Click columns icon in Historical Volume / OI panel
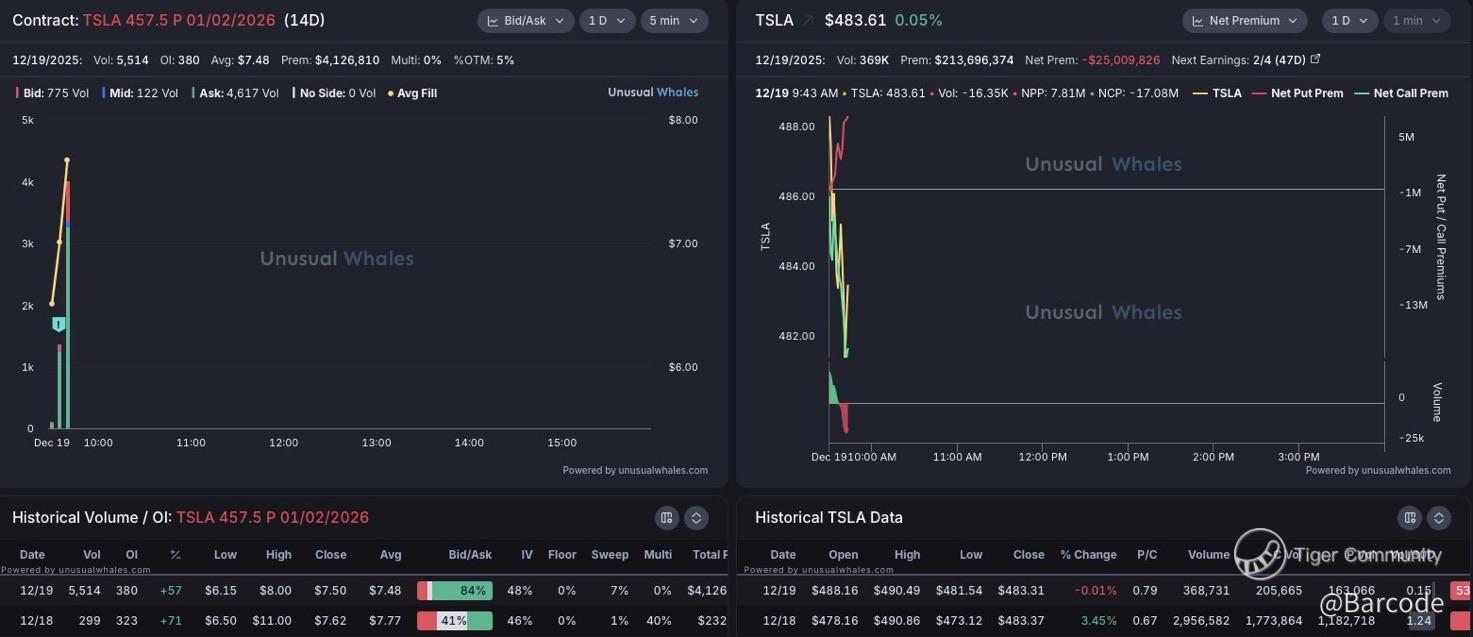 [x=667, y=518]
